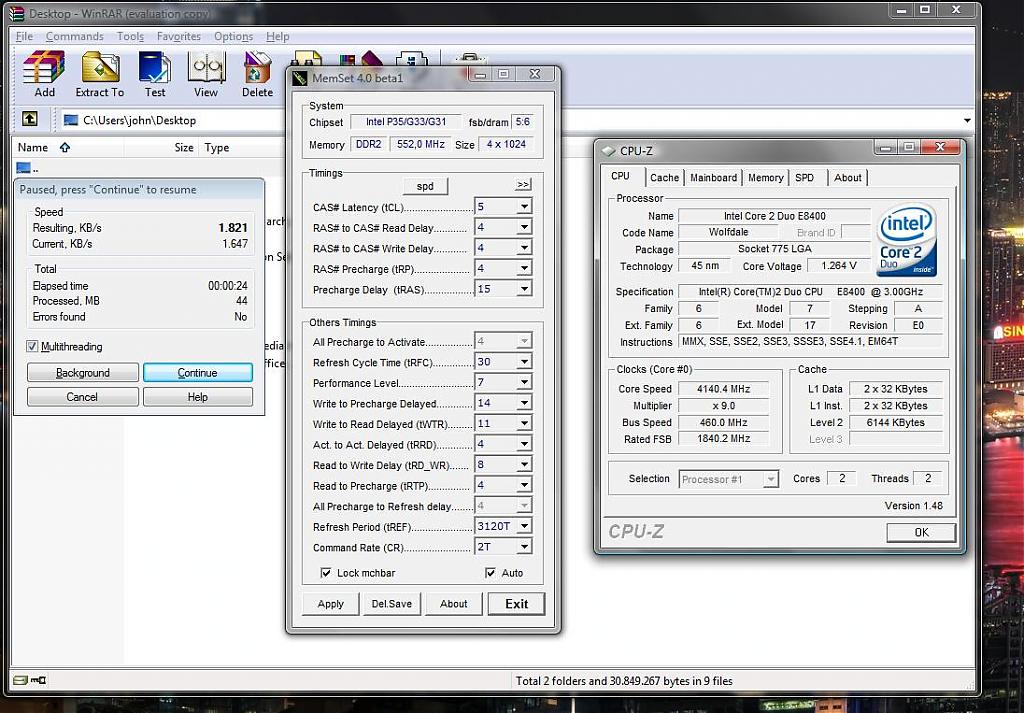Switch to the Cache tab in CPU-Z
This screenshot has height=713, width=1024.
pyautogui.click(x=664, y=178)
